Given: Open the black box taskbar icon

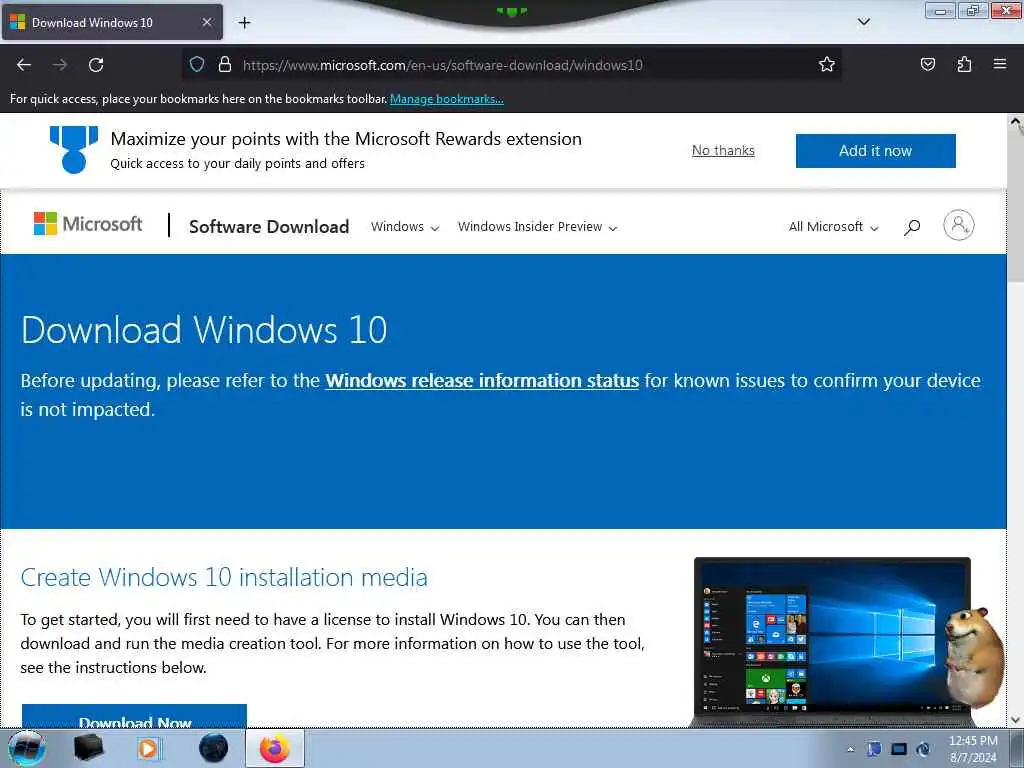Looking at the screenshot, I should pos(88,748).
